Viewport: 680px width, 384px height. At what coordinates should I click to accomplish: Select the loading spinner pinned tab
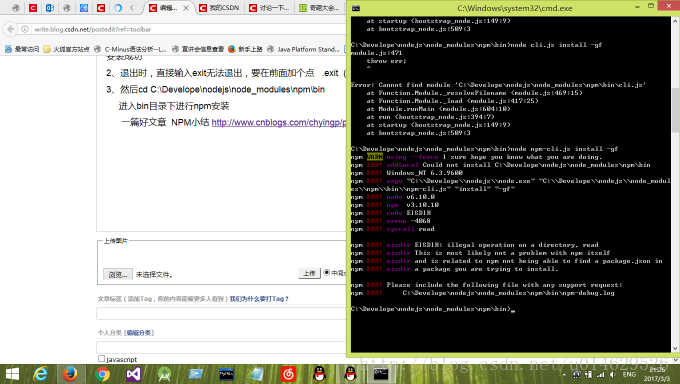point(118,8)
